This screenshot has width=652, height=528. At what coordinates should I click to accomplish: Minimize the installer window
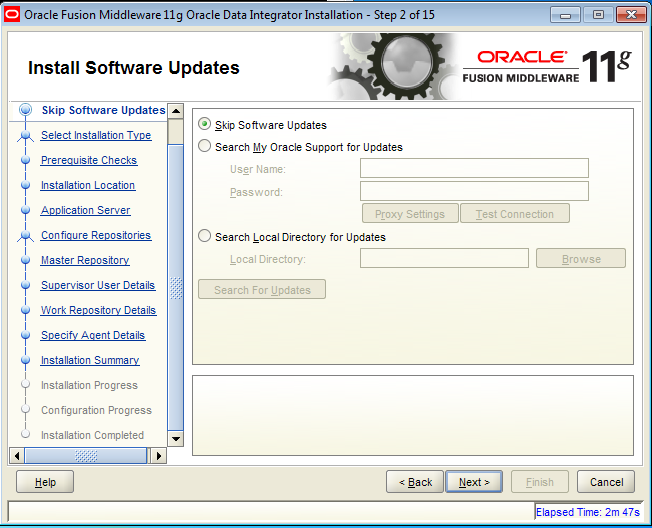565,15
